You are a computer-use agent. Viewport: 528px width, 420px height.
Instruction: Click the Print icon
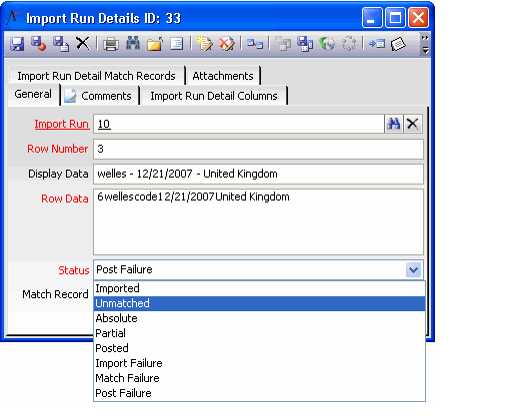point(111,44)
